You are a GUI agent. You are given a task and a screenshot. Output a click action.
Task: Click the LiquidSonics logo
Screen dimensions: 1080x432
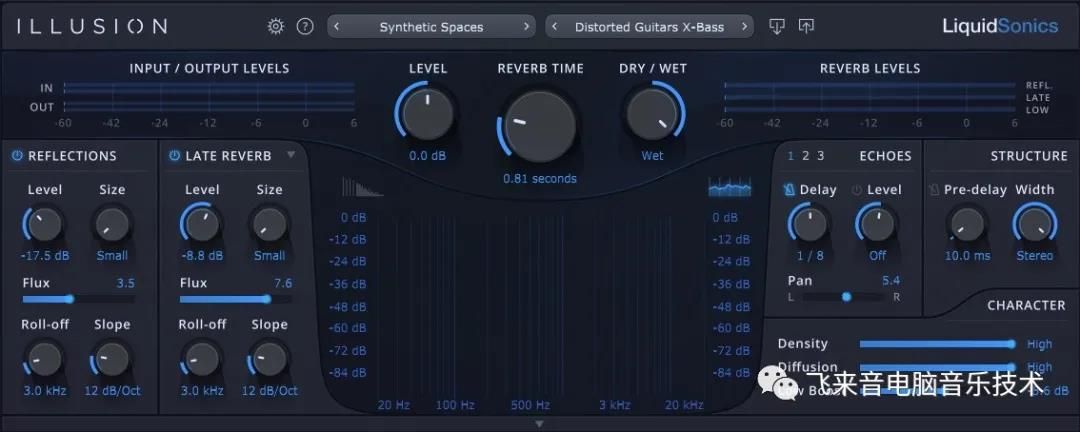point(1000,27)
